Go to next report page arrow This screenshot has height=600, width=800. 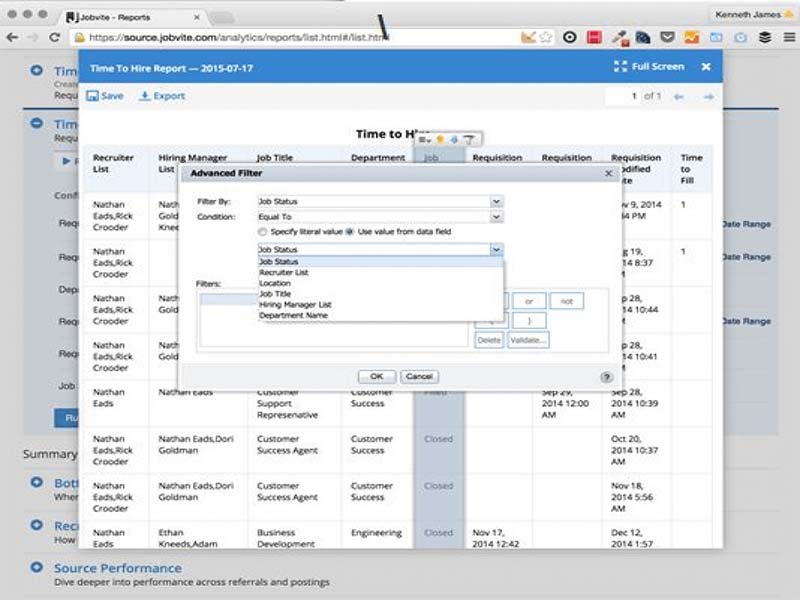click(708, 97)
